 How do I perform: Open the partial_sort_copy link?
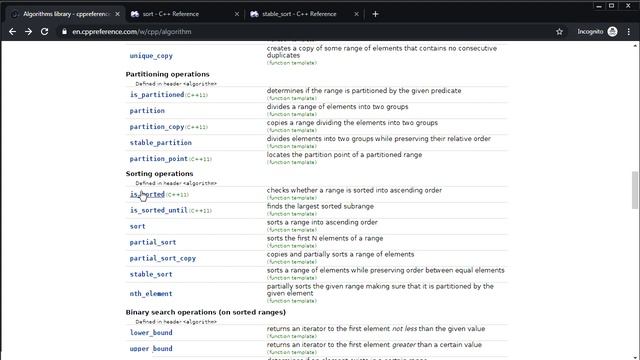[x=162, y=258]
